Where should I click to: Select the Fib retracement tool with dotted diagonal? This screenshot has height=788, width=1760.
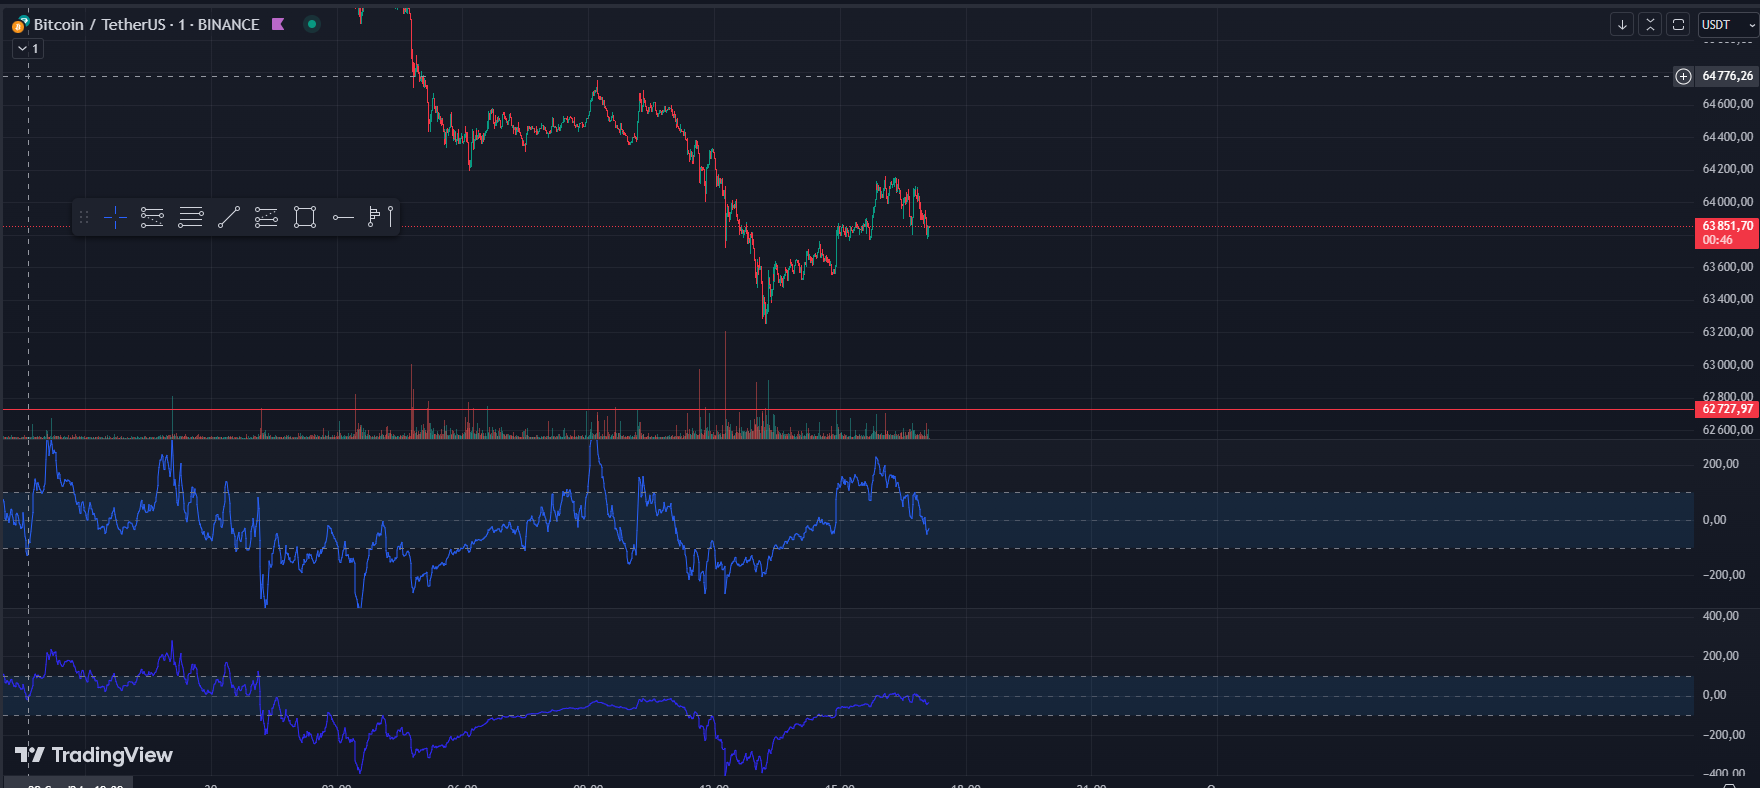click(152, 217)
